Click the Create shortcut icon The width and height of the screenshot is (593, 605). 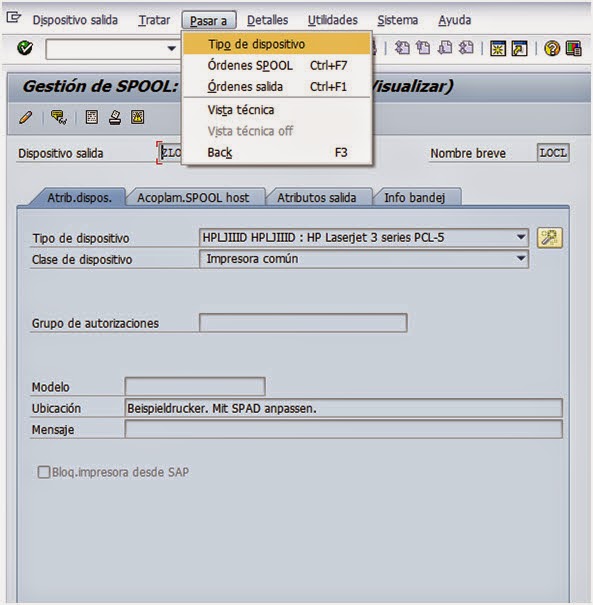click(x=519, y=49)
